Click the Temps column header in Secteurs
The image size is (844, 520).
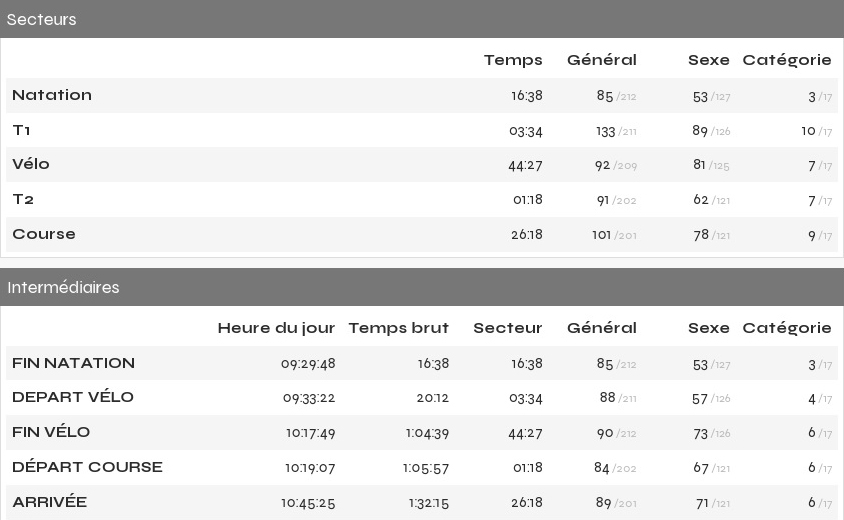point(513,60)
